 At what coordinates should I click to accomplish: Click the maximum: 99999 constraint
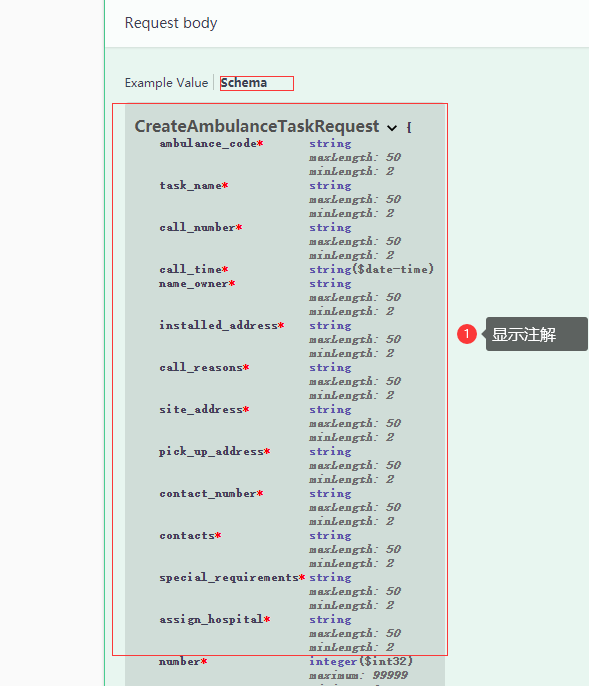tap(359, 676)
